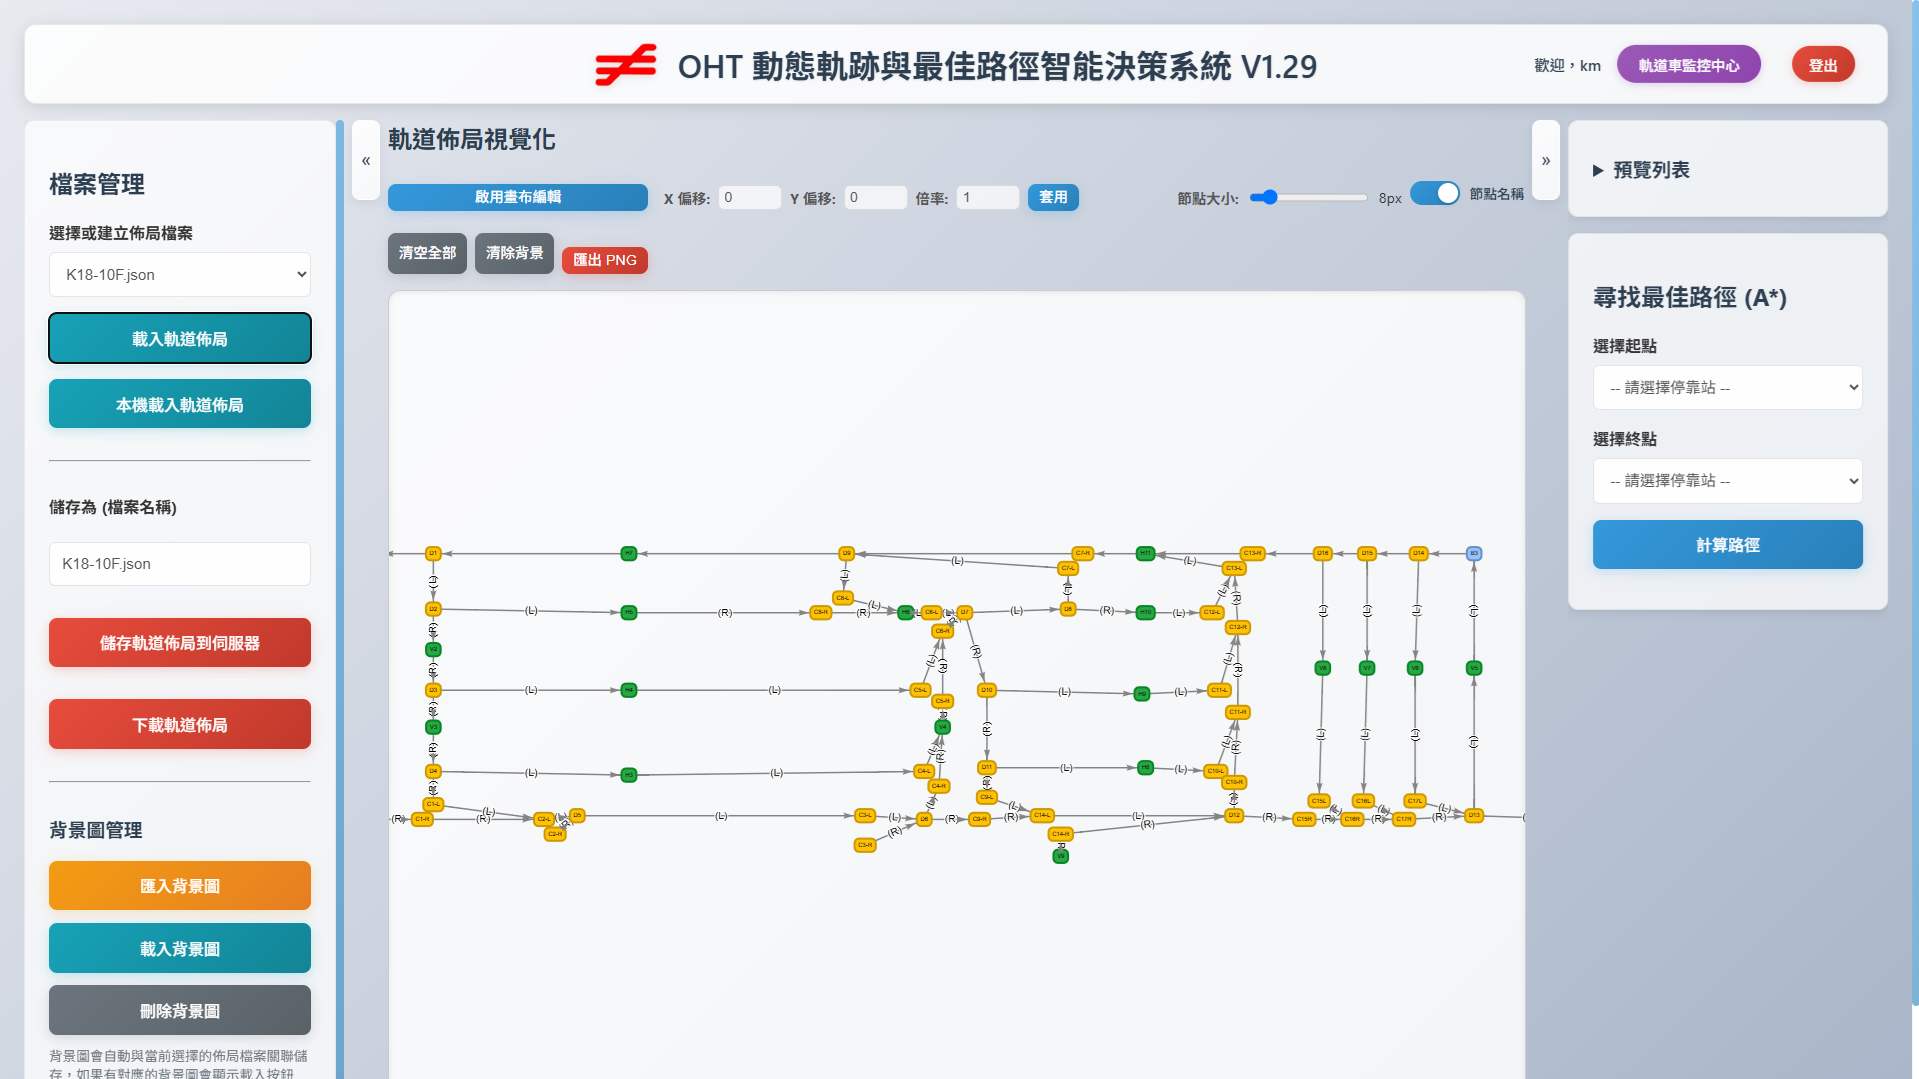Select node D1 on the track canvas
This screenshot has width=1919, height=1079.
pyautogui.click(x=433, y=553)
